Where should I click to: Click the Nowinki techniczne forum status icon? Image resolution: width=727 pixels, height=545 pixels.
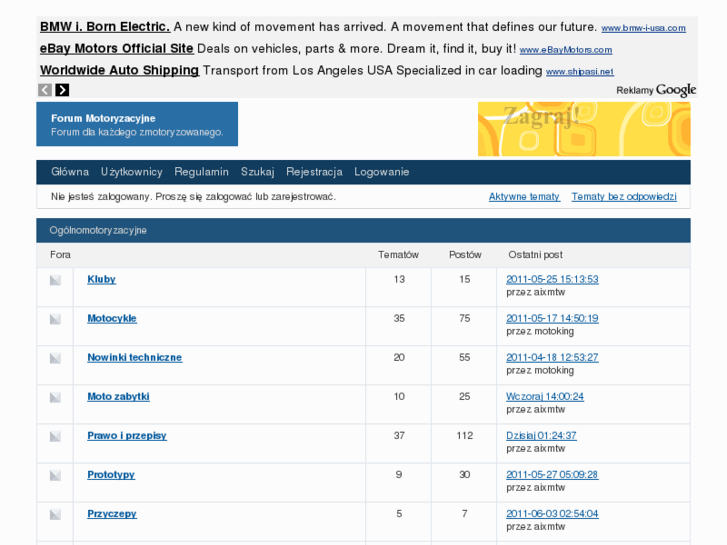point(55,358)
